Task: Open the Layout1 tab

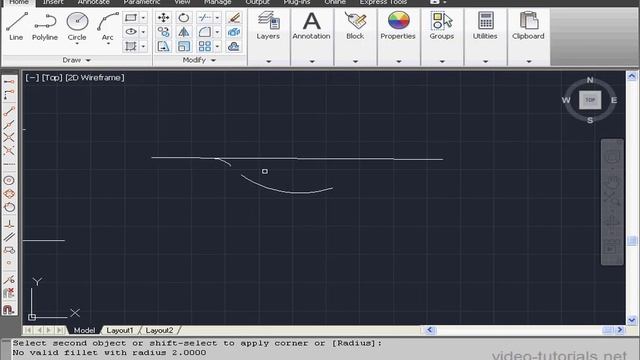Action: [120, 330]
